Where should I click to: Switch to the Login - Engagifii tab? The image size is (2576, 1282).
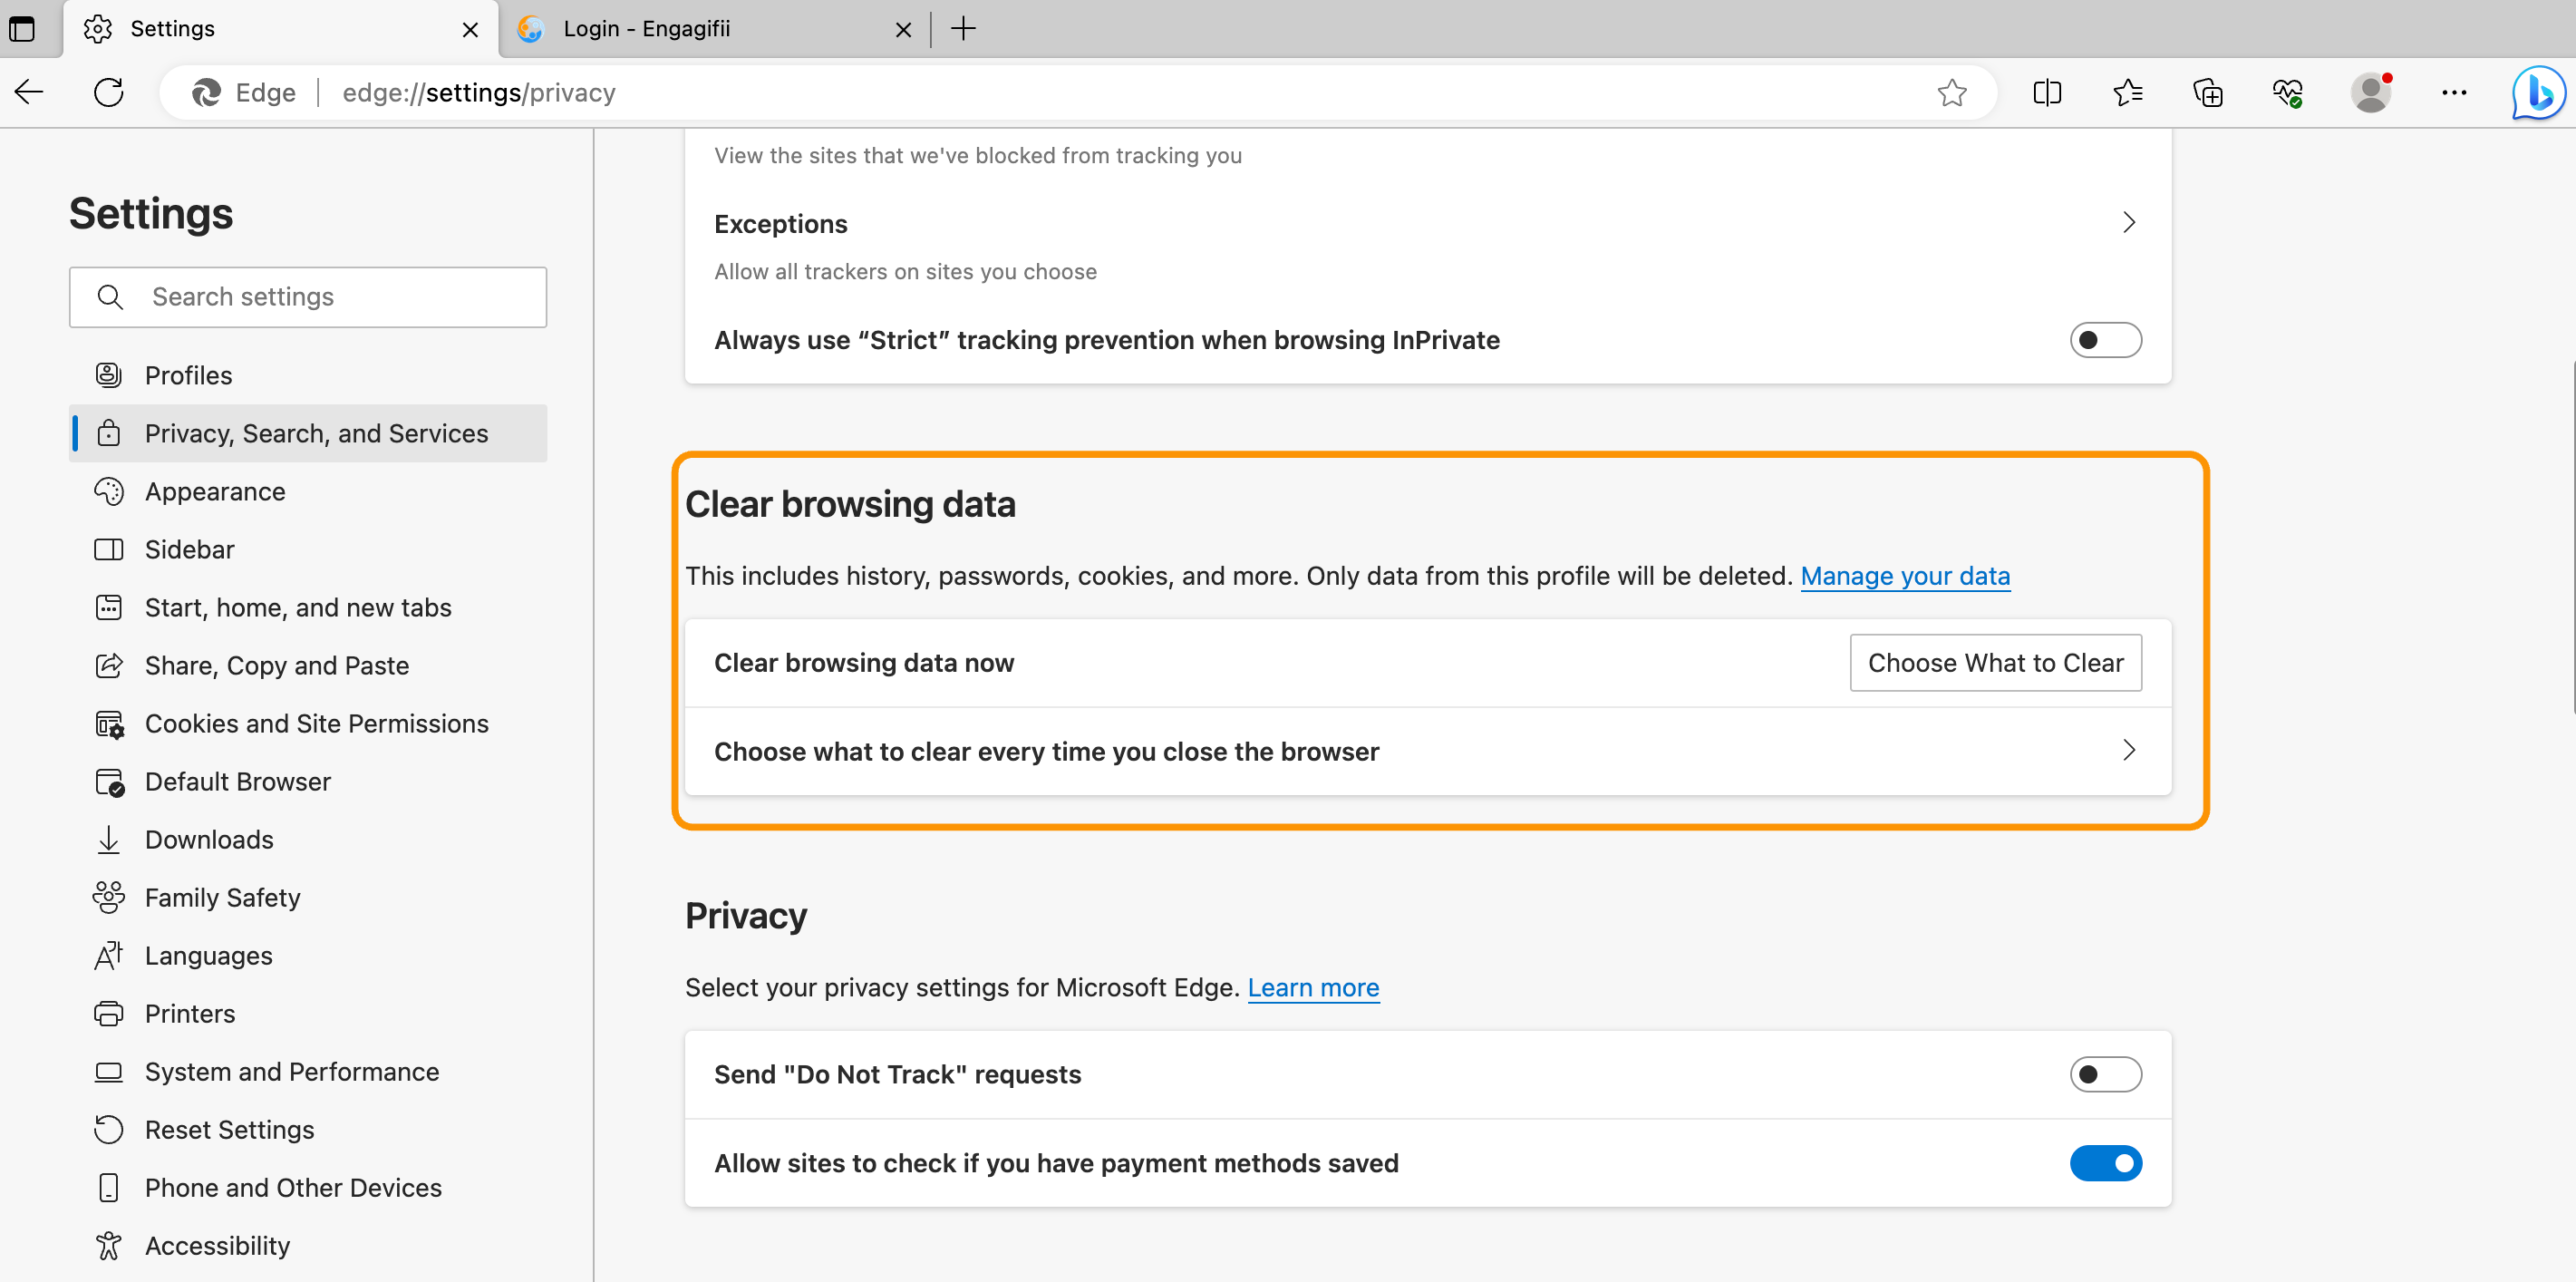(x=714, y=29)
